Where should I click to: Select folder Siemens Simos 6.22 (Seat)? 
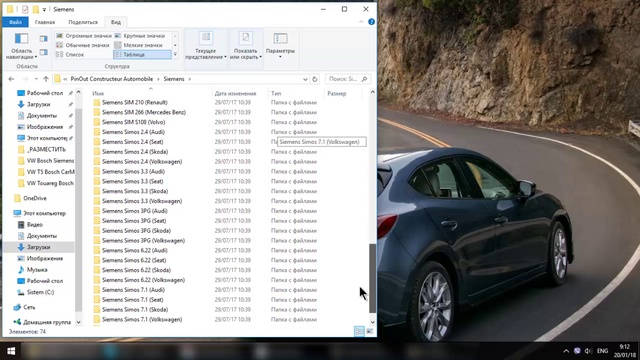point(134,260)
